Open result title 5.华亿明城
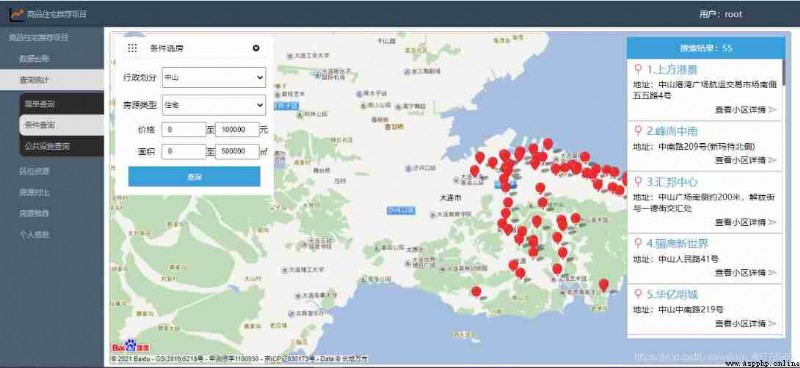Viewport: 800px width, 368px height. pyautogui.click(x=672, y=295)
